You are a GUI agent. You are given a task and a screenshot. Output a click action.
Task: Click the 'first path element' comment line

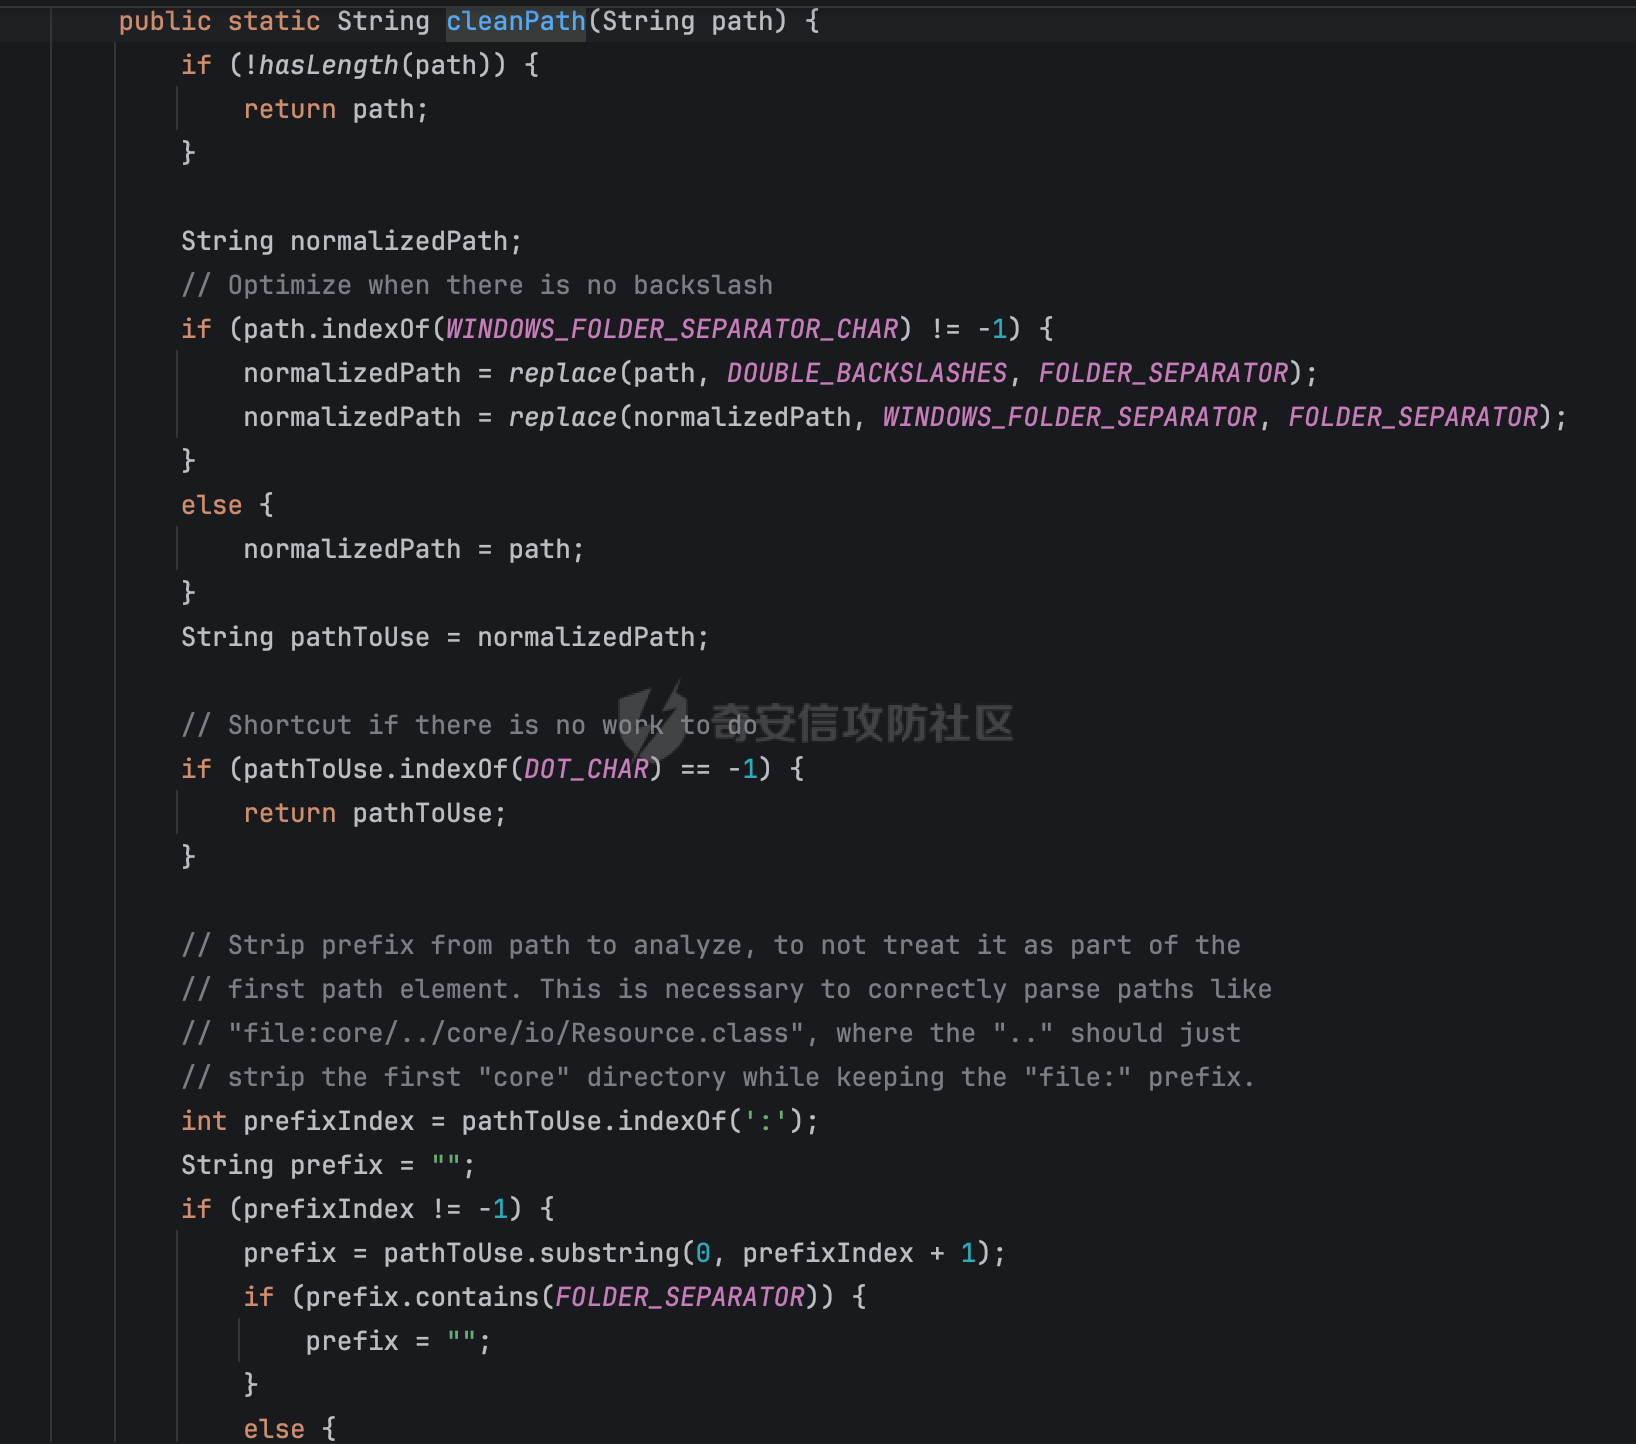(x=726, y=989)
